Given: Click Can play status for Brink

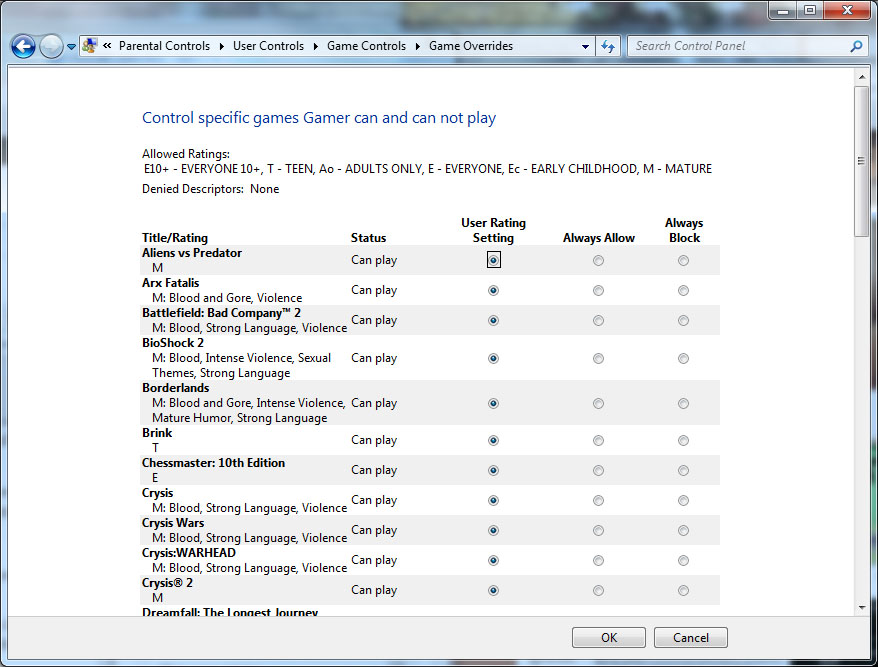Looking at the screenshot, I should 373,441.
